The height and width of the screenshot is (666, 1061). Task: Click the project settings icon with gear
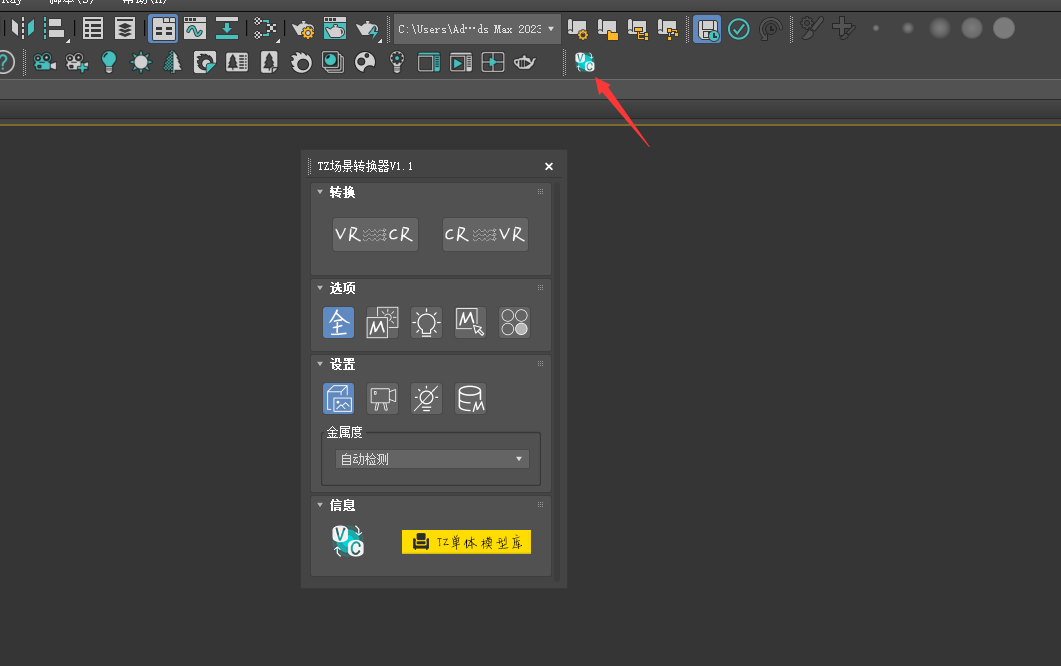point(577,29)
